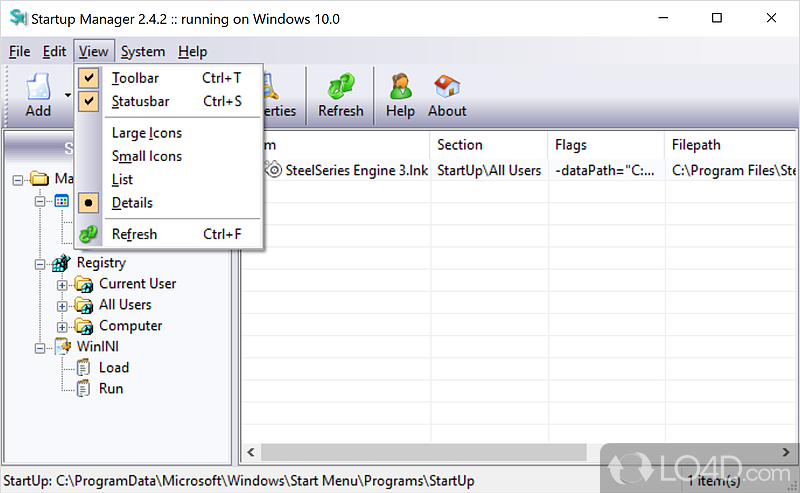Select the SteelSeries Engine 3.lnk row

pos(519,170)
